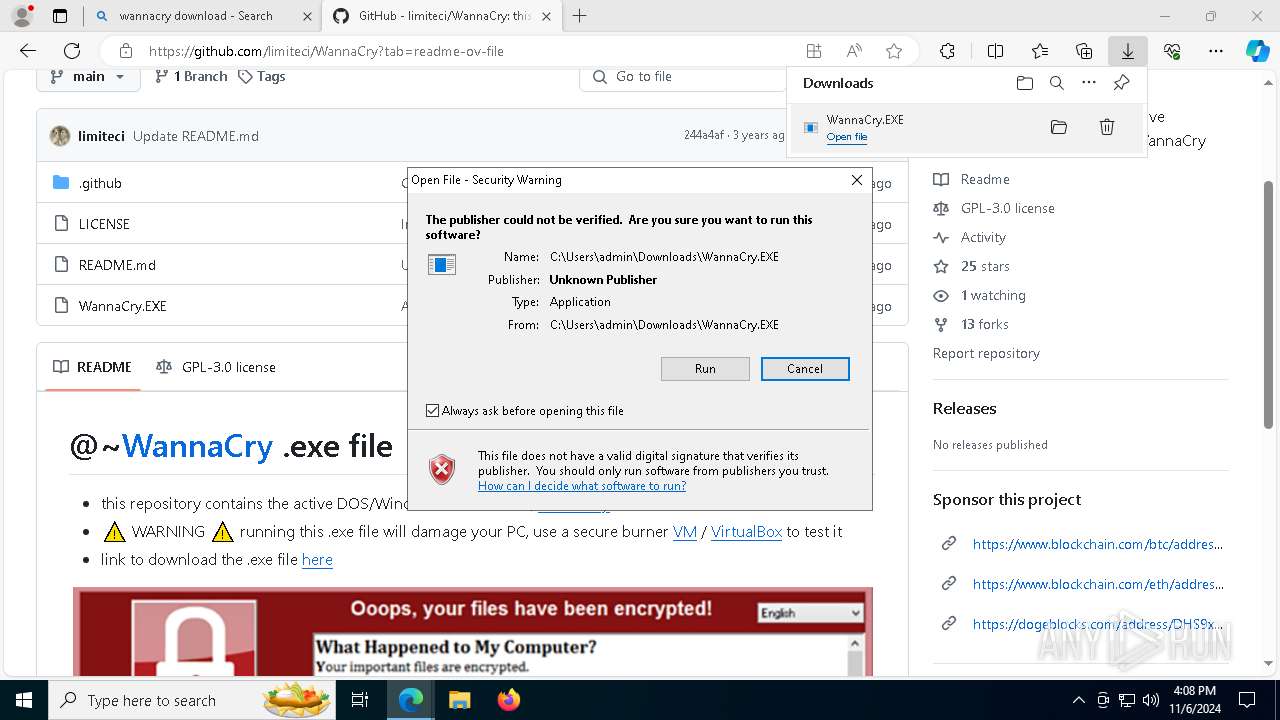Open the 1 Branch link
1280x720 pixels.
click(191, 76)
